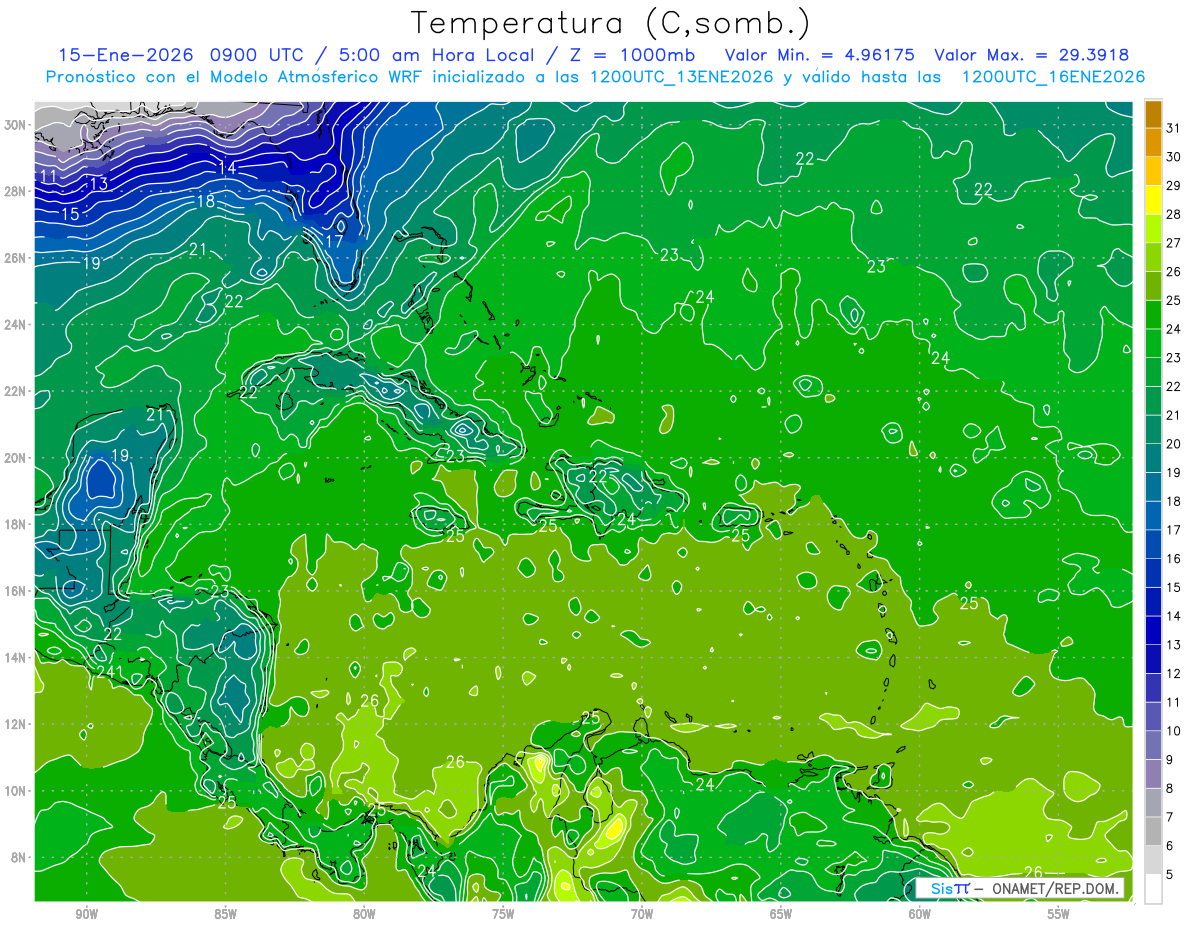The height and width of the screenshot is (927, 1200).
Task: Click the 'Temperatura (C,somb.)' map title
Action: click(611, 23)
